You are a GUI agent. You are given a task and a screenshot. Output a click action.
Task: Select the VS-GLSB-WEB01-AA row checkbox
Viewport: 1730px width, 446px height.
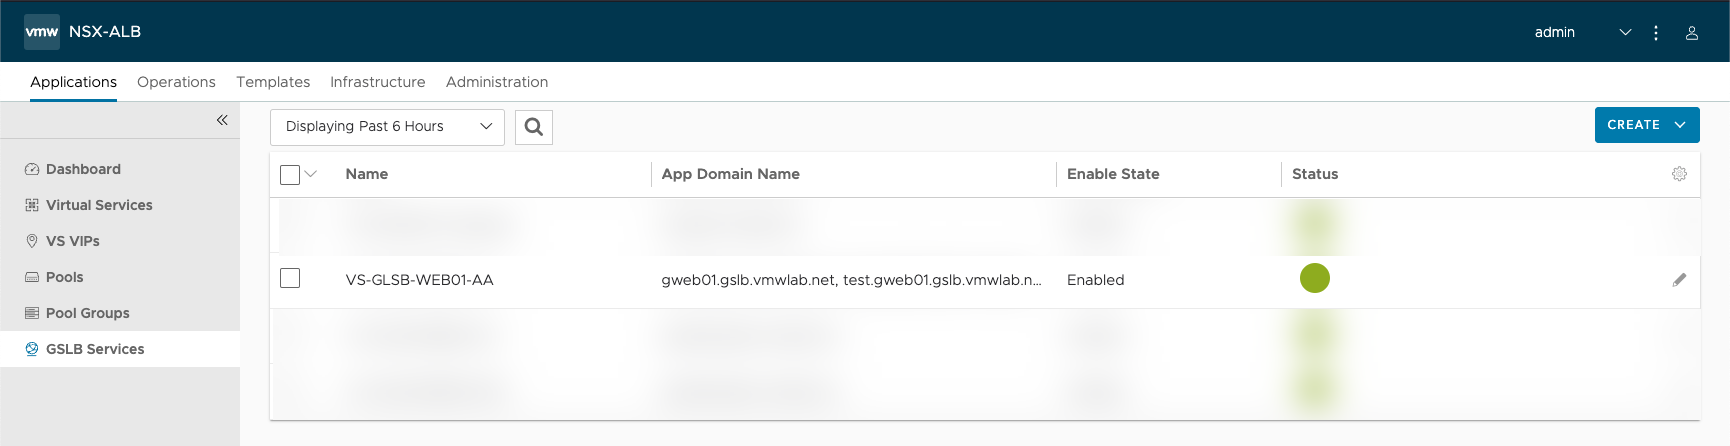[290, 278]
